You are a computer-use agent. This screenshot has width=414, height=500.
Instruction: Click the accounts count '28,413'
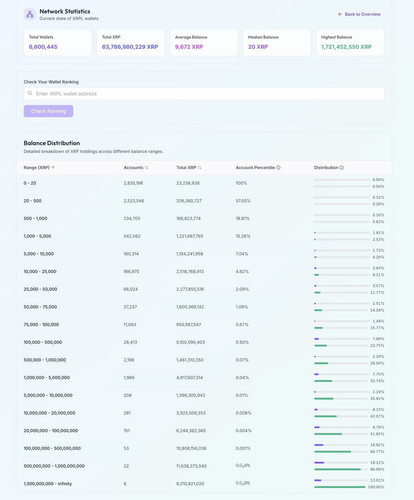coord(130,342)
